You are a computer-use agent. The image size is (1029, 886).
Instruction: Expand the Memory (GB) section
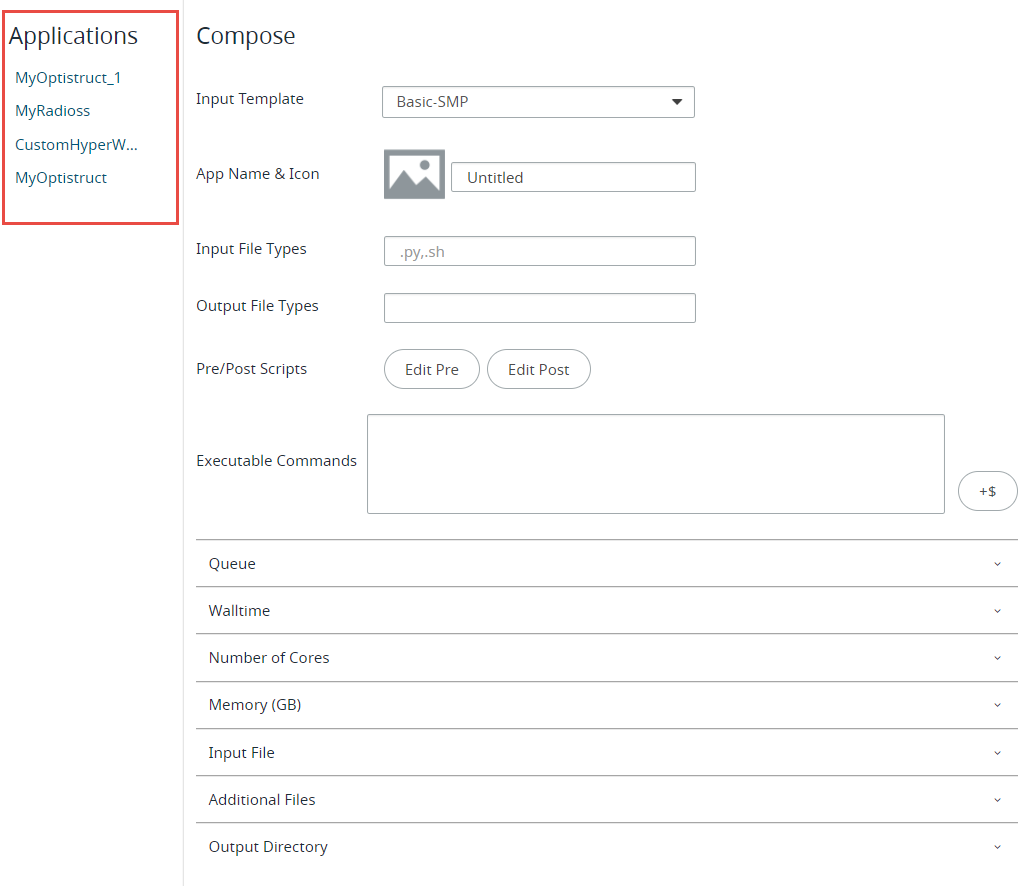click(607, 705)
